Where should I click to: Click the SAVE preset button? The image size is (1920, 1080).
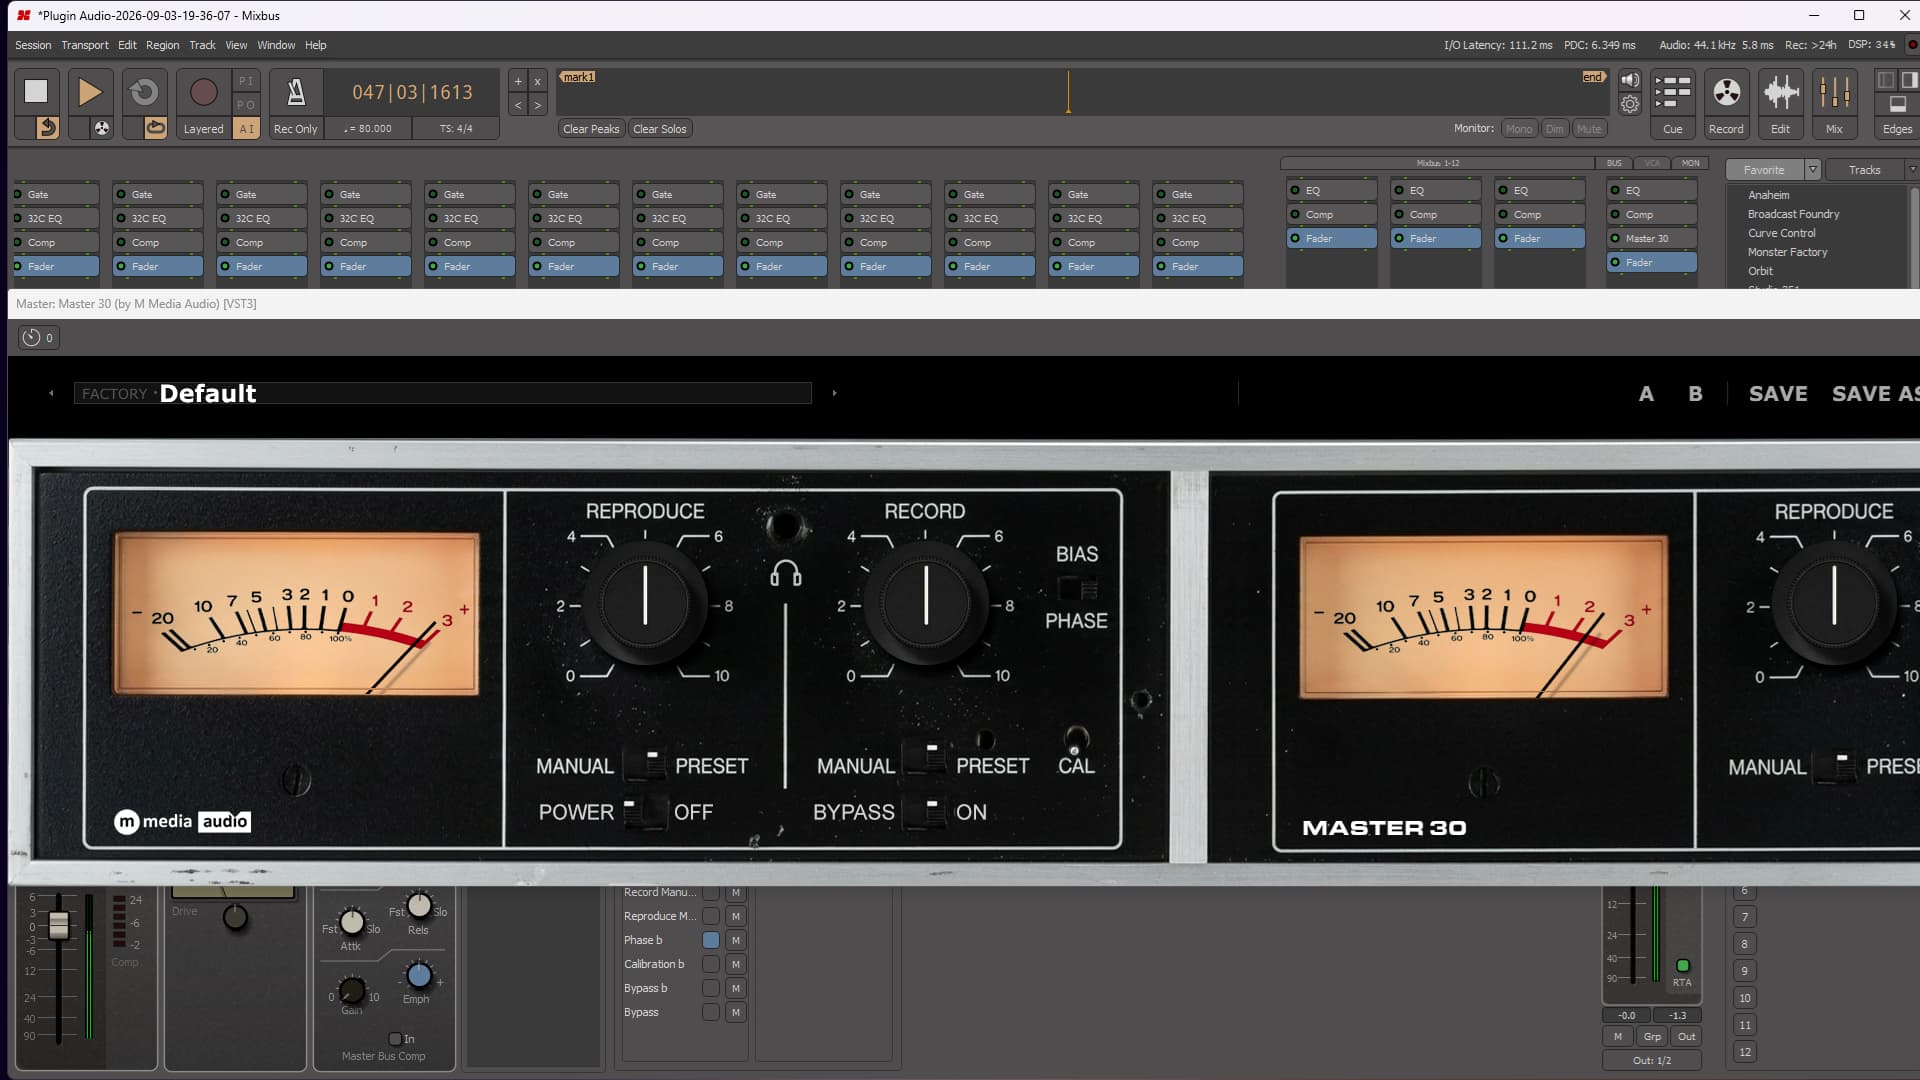1778,394
